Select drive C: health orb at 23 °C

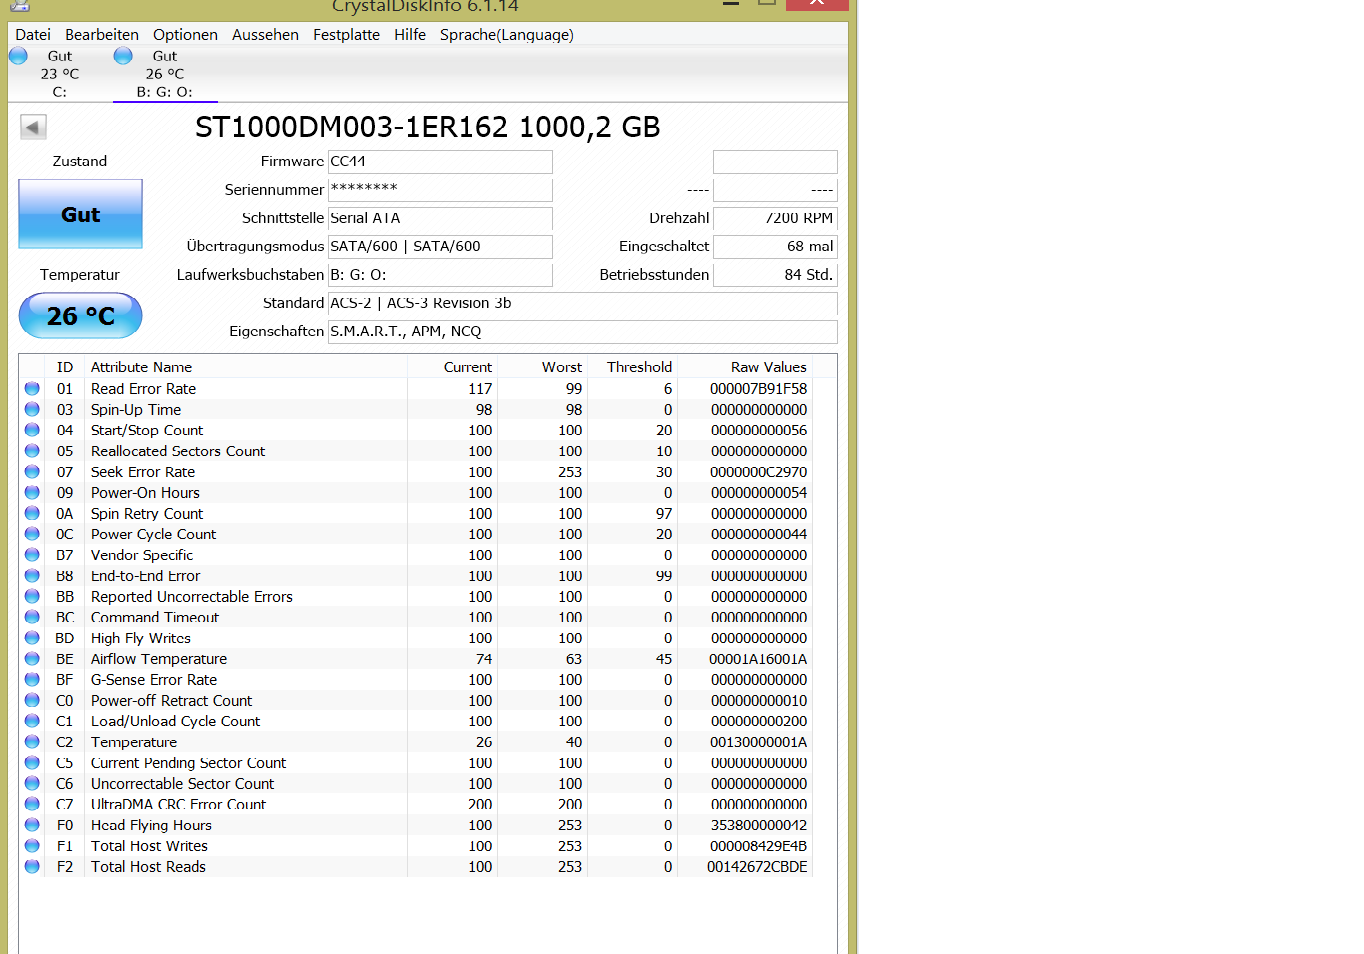pyautogui.click(x=18, y=56)
